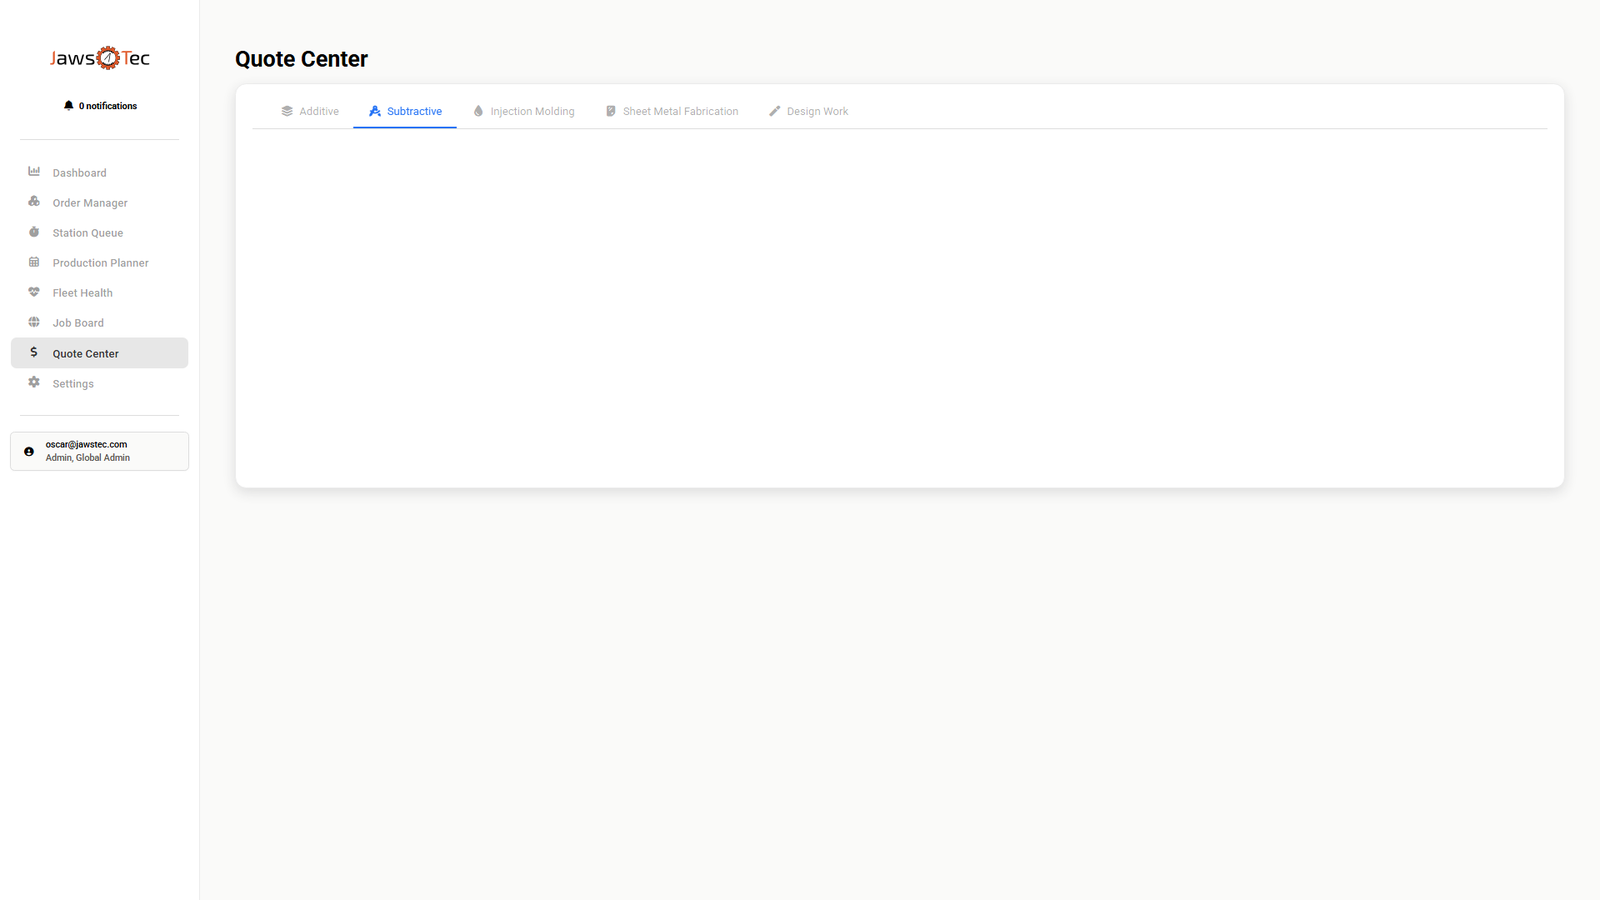Click the Design Work pencil icon
The height and width of the screenshot is (900, 1600).
coord(775,111)
